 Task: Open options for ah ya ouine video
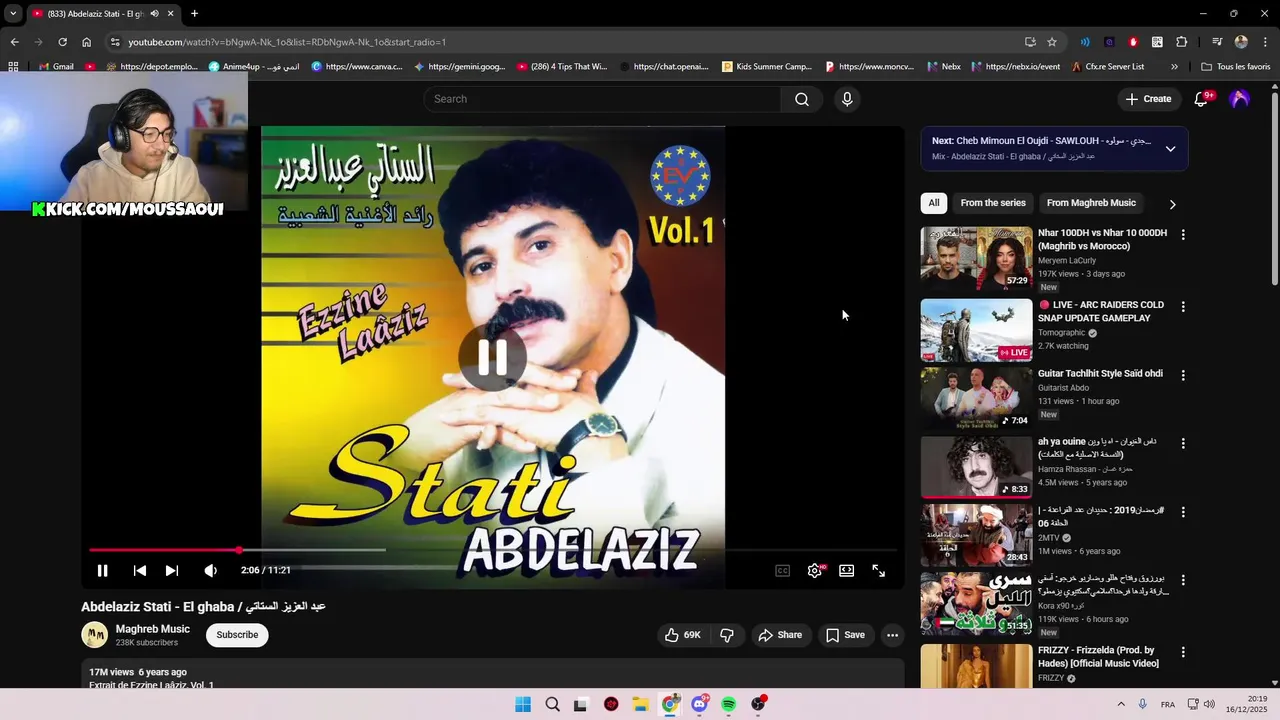[x=1183, y=443]
